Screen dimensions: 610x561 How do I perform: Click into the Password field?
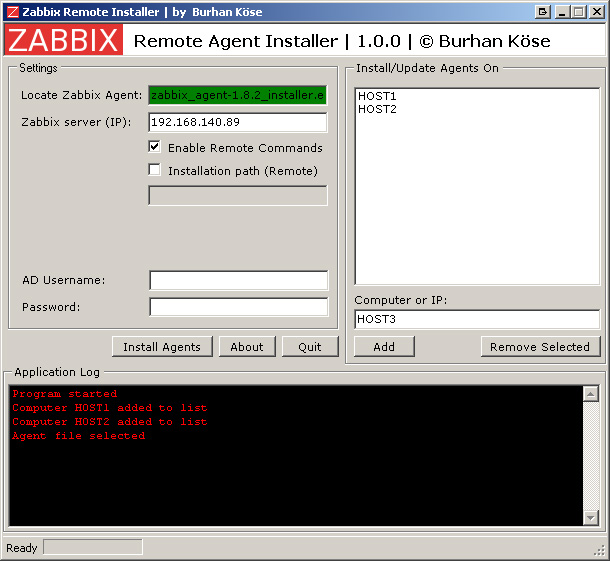(x=238, y=307)
